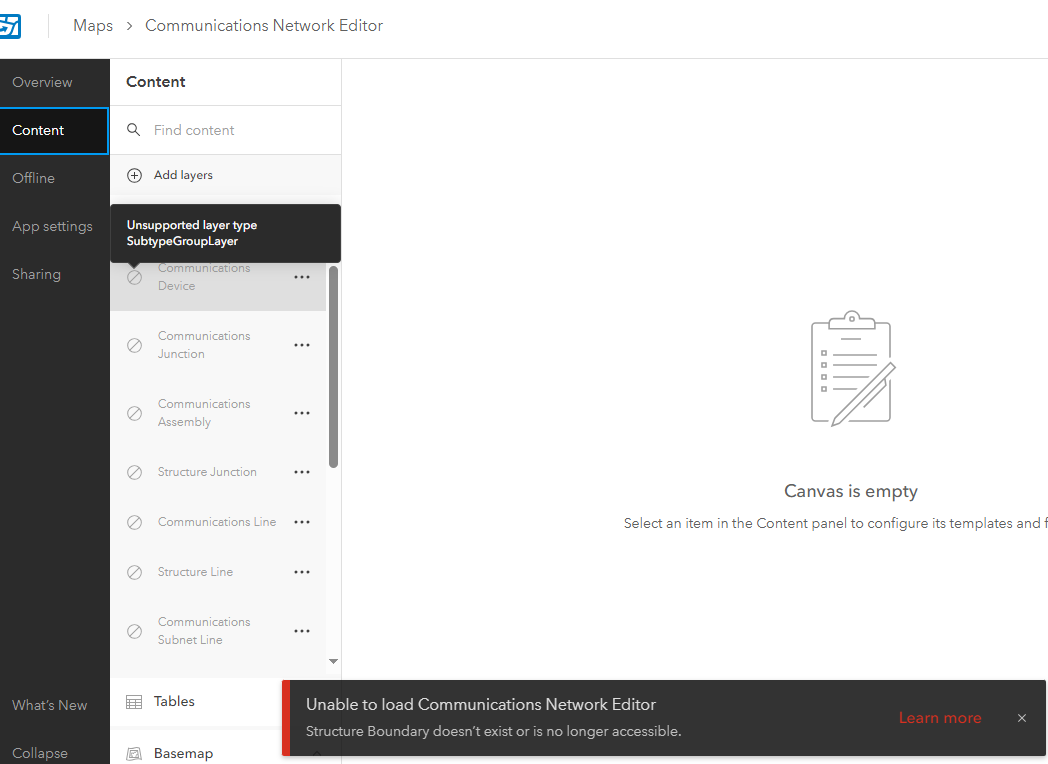The height and width of the screenshot is (764, 1048).
Task: Click the search magnifier icon
Action: click(134, 130)
